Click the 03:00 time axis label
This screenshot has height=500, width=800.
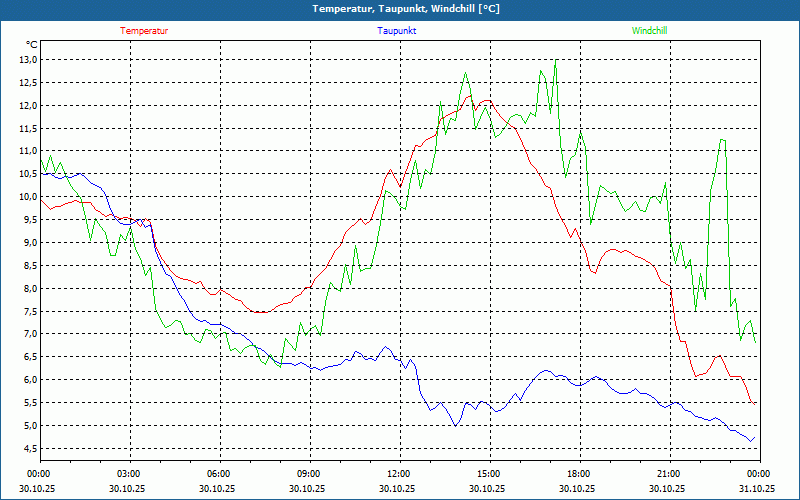127,473
